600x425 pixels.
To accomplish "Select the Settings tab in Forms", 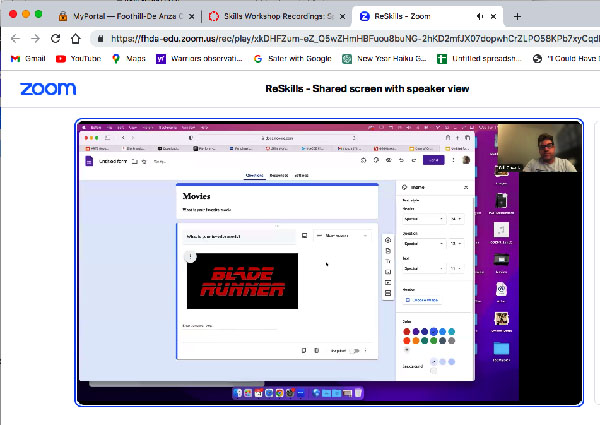I will 302,175.
